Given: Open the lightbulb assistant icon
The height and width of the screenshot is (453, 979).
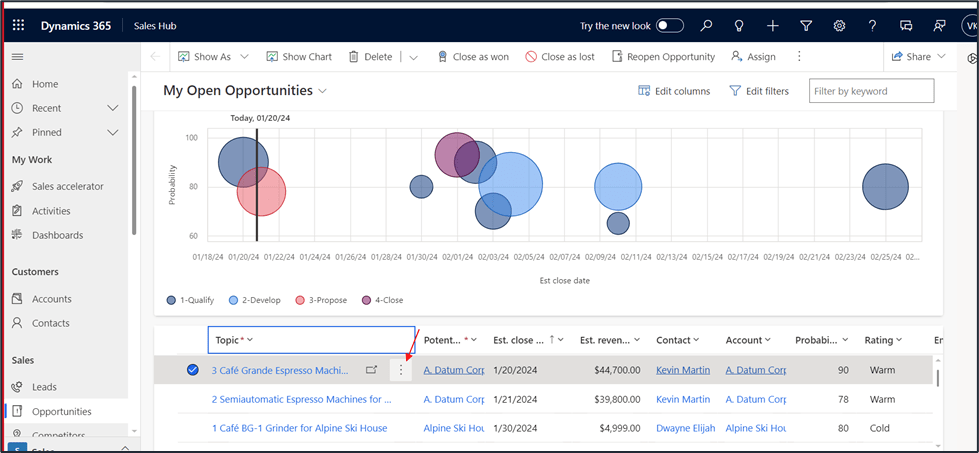Looking at the screenshot, I should [x=739, y=25].
